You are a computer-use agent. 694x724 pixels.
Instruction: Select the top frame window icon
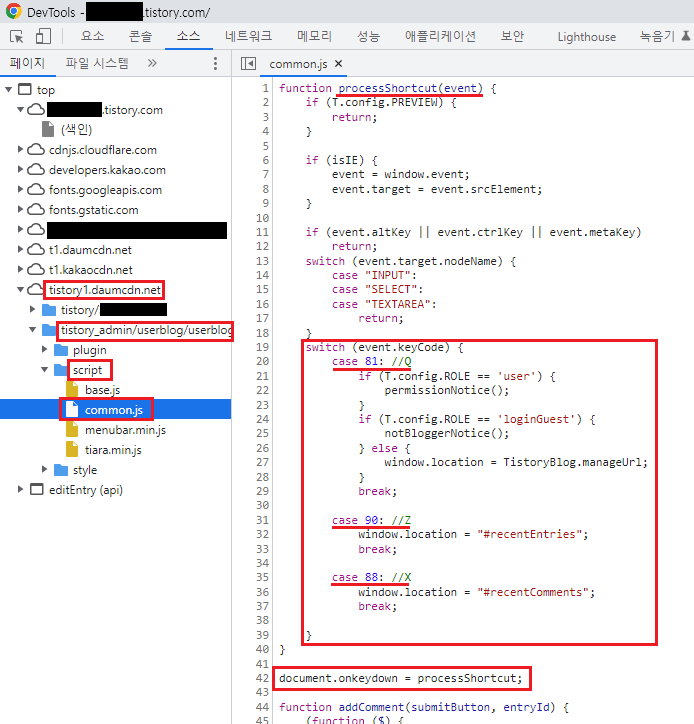24,89
